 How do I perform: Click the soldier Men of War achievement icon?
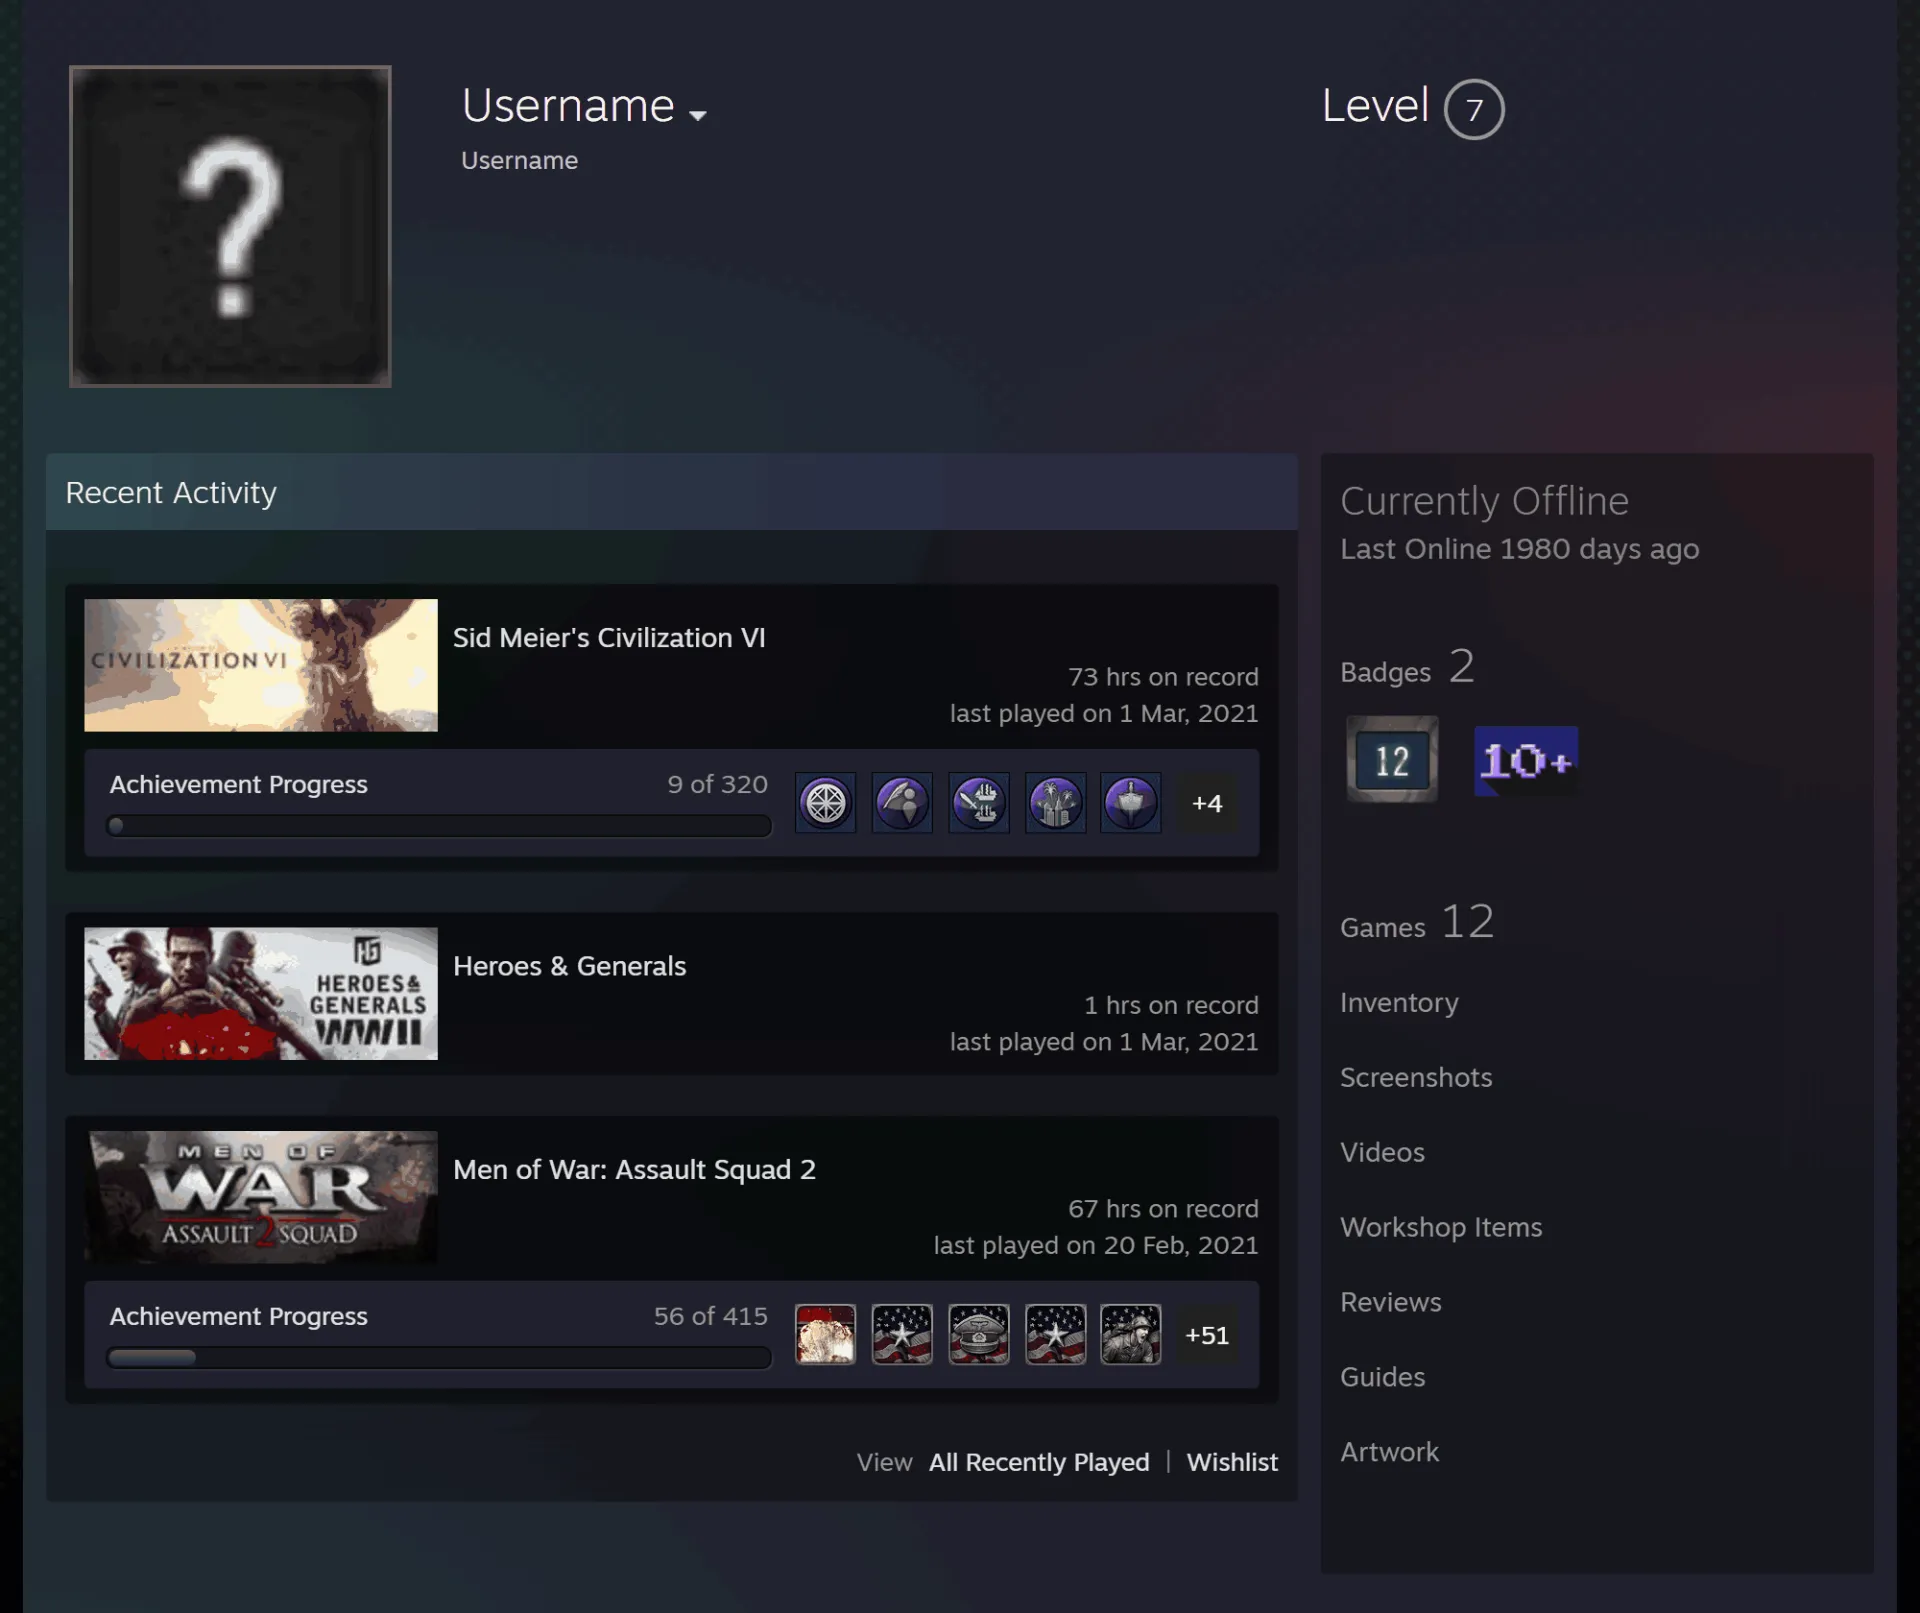[1131, 1334]
